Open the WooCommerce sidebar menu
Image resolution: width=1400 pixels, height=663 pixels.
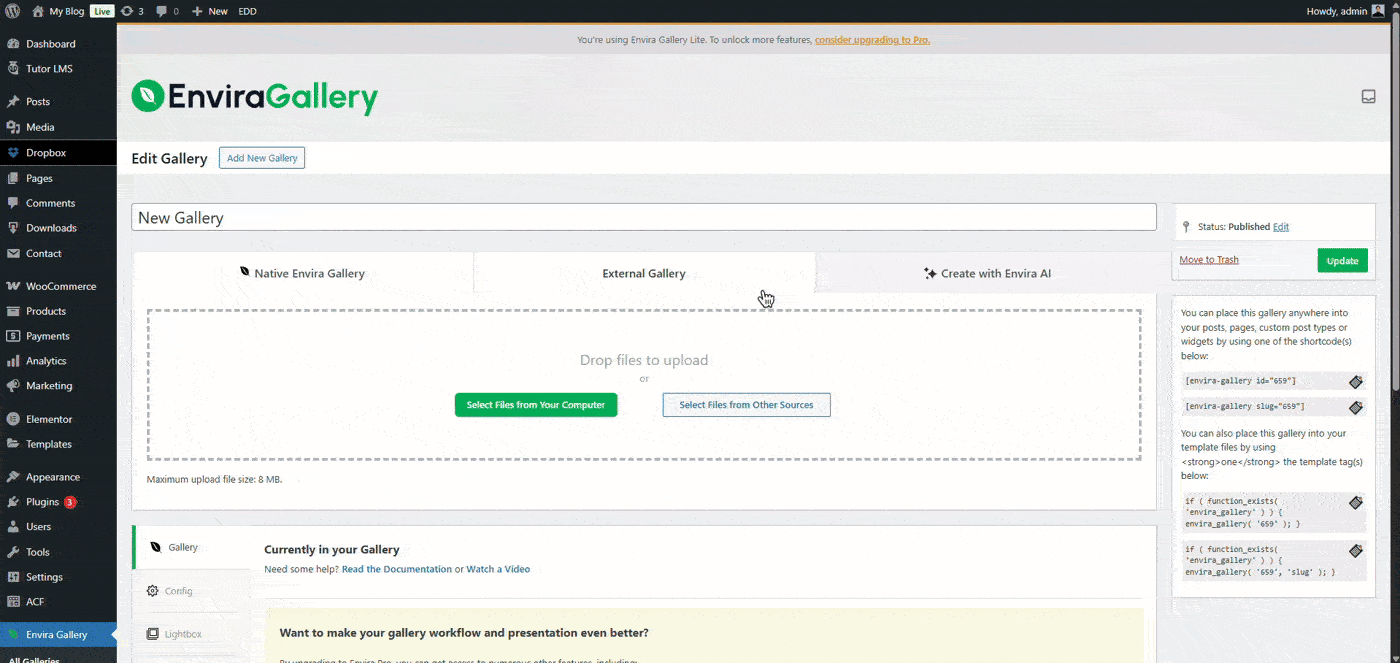[60, 285]
